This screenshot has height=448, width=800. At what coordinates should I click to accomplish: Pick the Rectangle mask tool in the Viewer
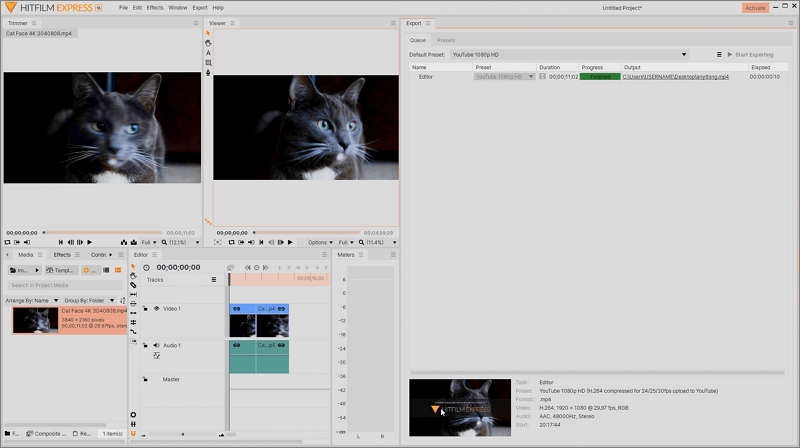click(x=208, y=63)
